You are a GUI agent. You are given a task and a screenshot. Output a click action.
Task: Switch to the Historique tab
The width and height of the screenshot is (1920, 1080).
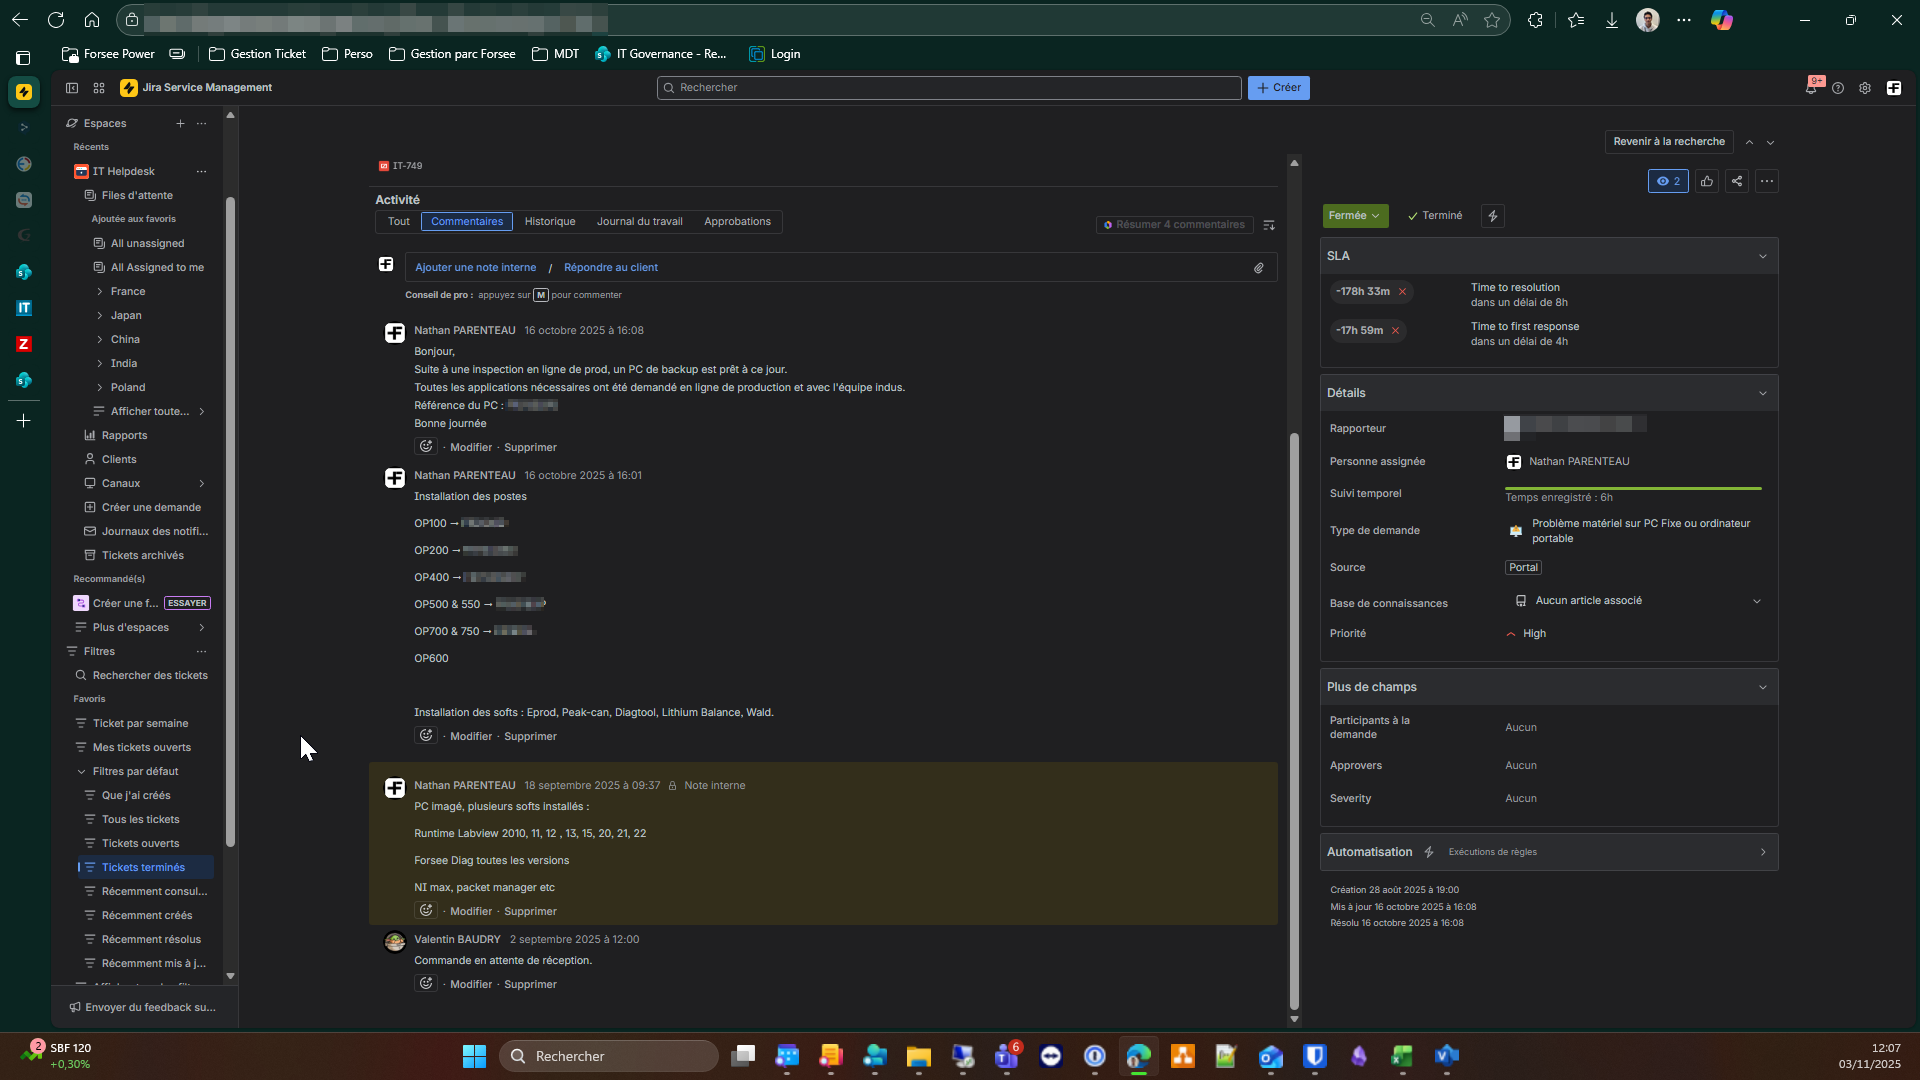[550, 222]
